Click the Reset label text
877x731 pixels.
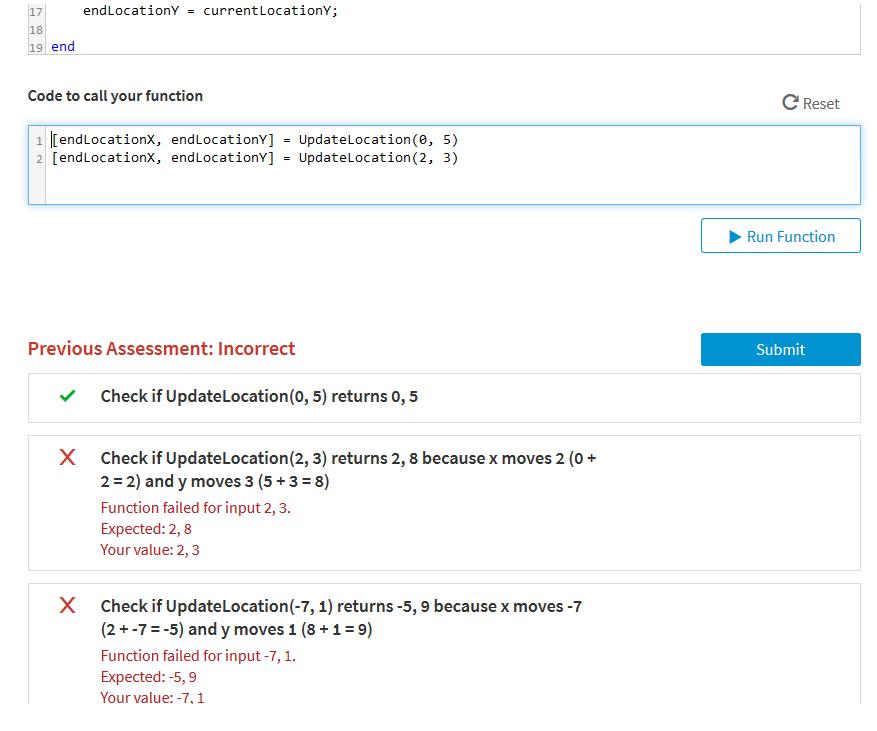click(x=822, y=103)
